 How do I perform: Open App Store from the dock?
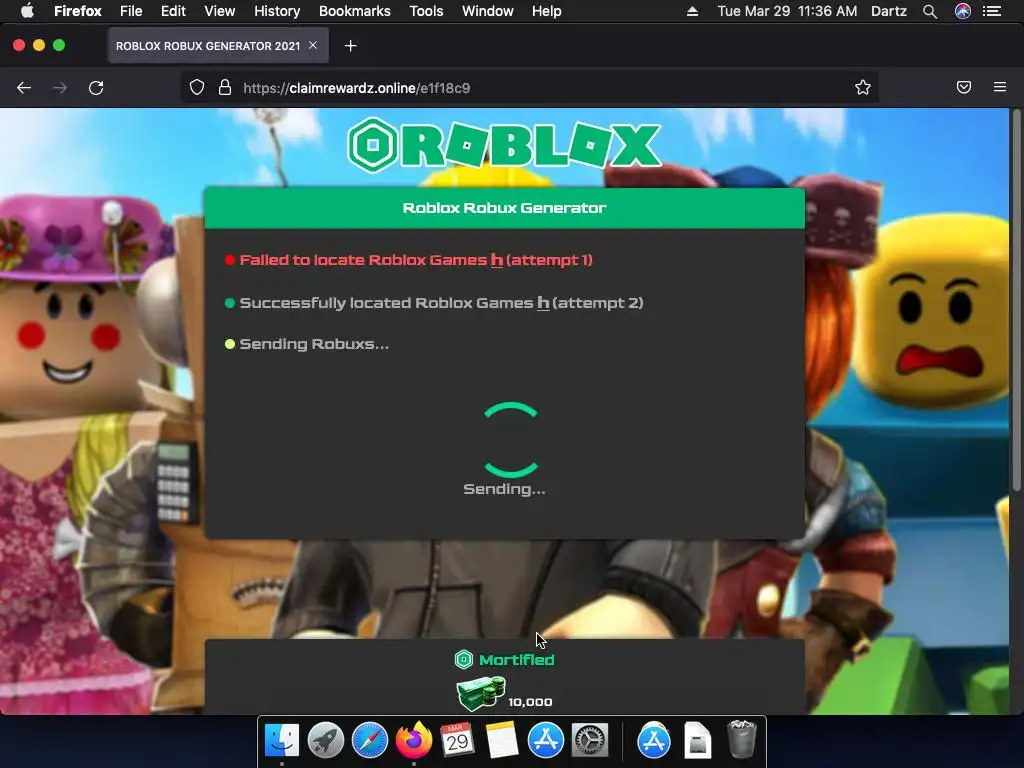tap(545, 740)
